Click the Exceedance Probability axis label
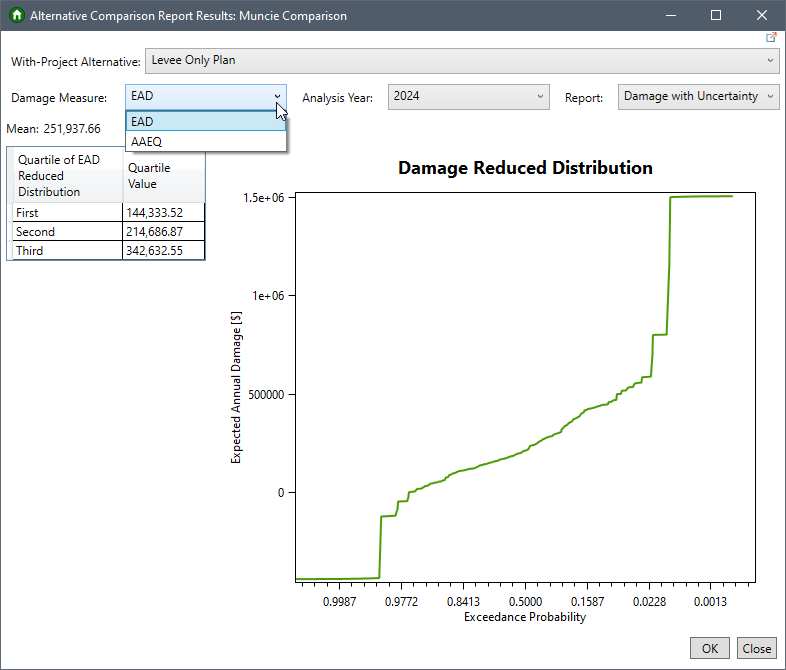This screenshot has height=670, width=786. [x=525, y=617]
